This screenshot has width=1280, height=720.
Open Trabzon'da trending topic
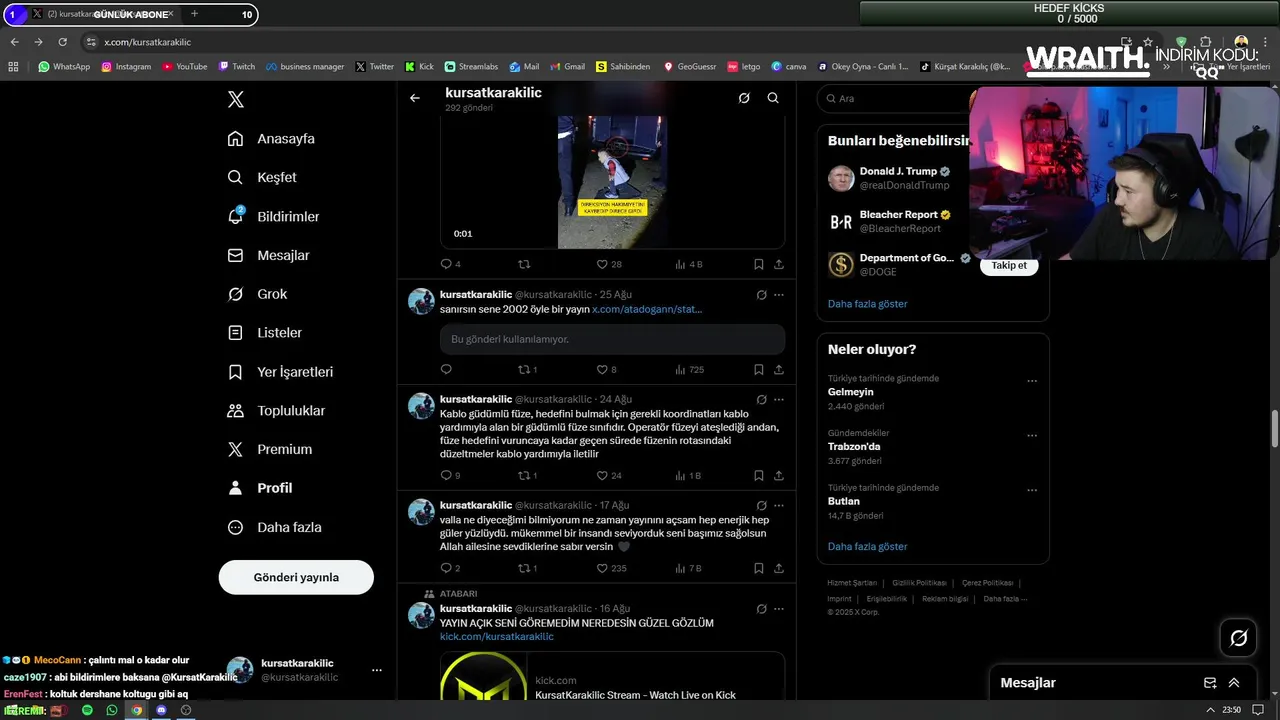[x=854, y=446]
